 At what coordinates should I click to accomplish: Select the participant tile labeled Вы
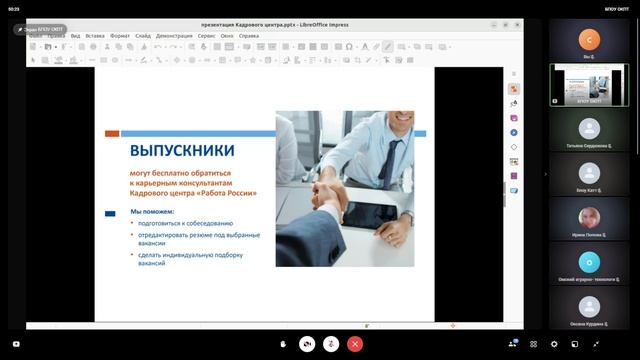[589, 40]
